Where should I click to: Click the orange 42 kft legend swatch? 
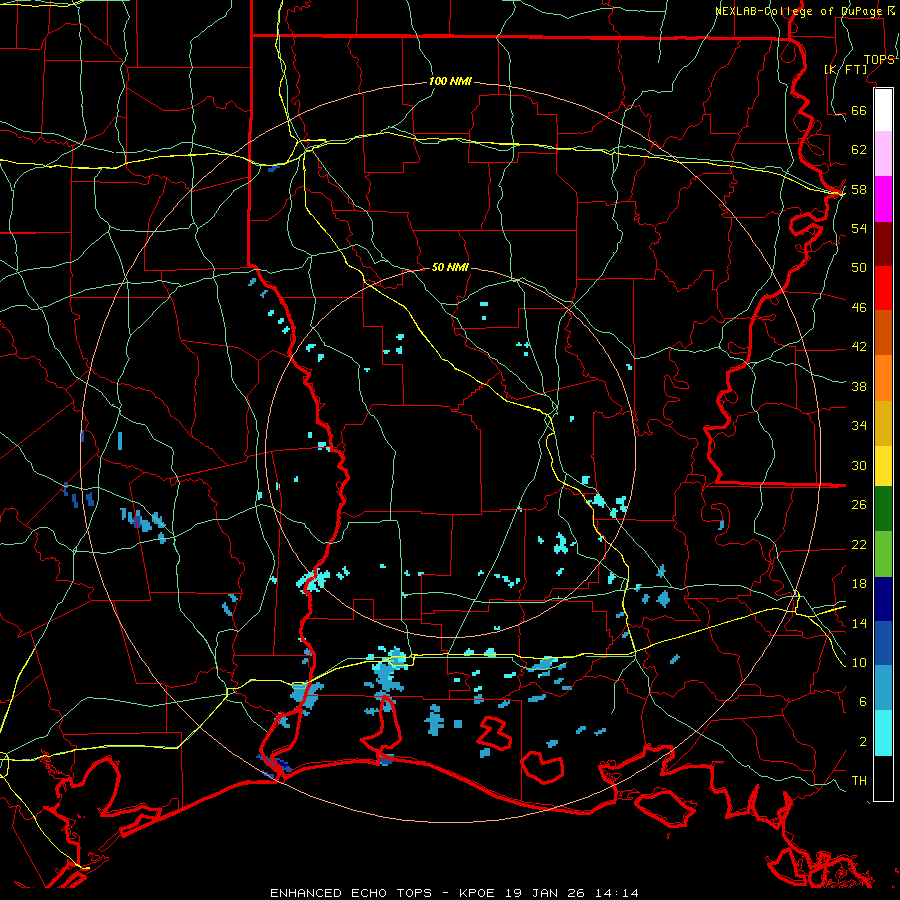point(883,378)
